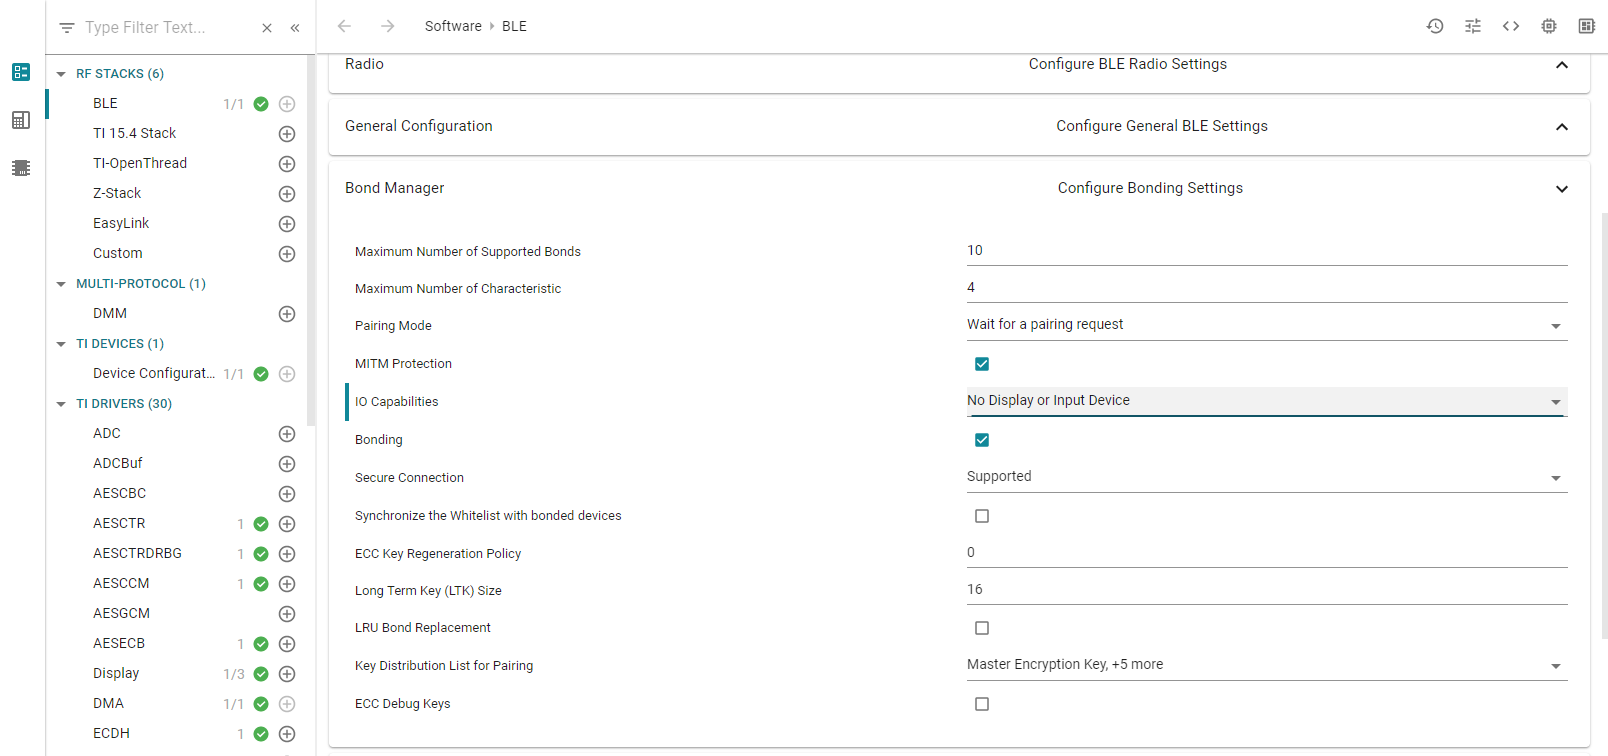Add an ADC driver instance
This screenshot has height=756, width=1608.
[287, 434]
